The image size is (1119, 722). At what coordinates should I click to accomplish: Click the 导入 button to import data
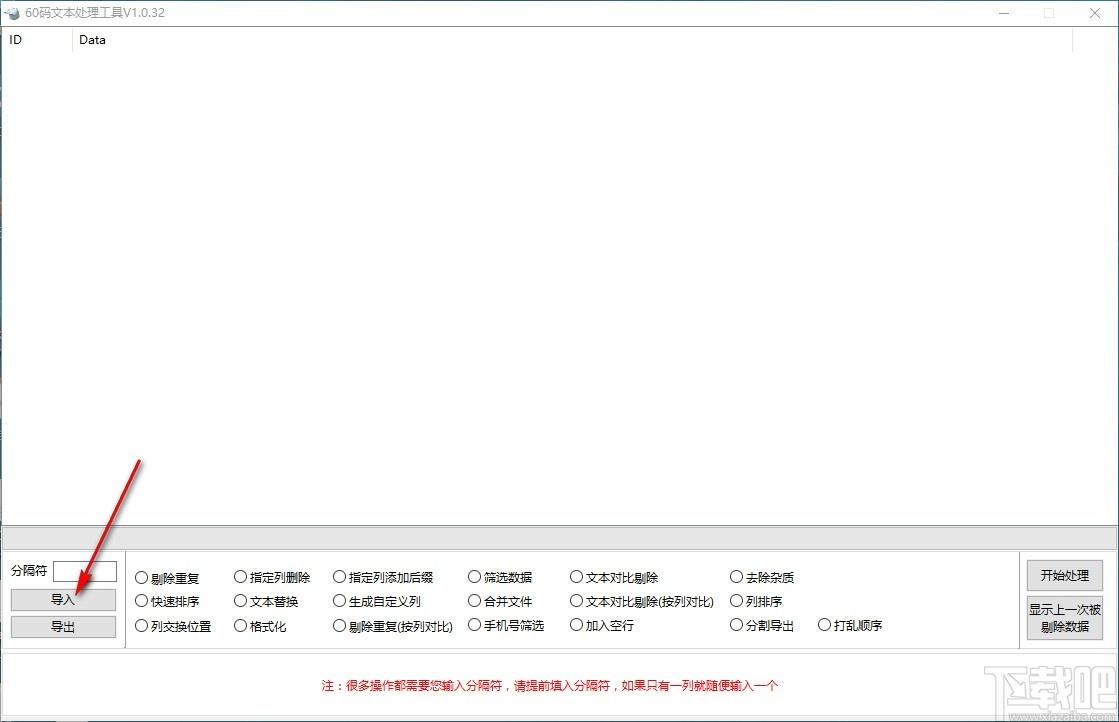[x=63, y=600]
